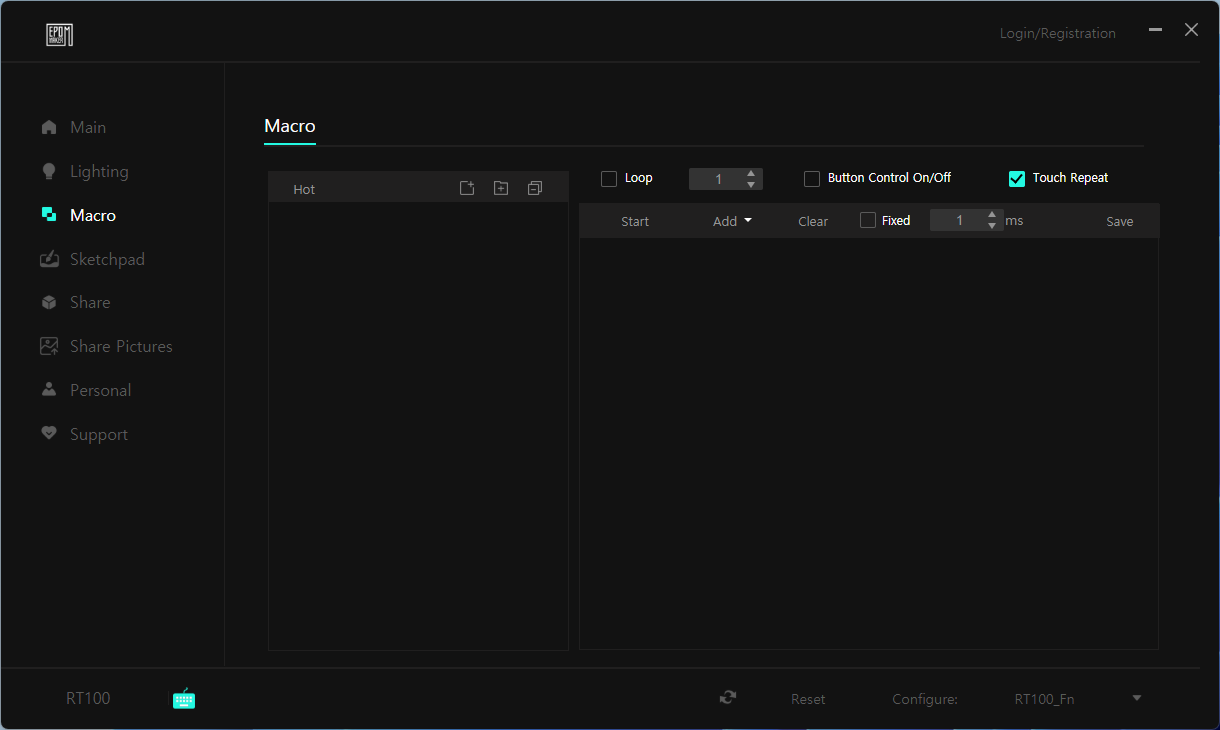Select the teal keyboard device icon
Viewport: 1220px width, 730px height.
184,698
